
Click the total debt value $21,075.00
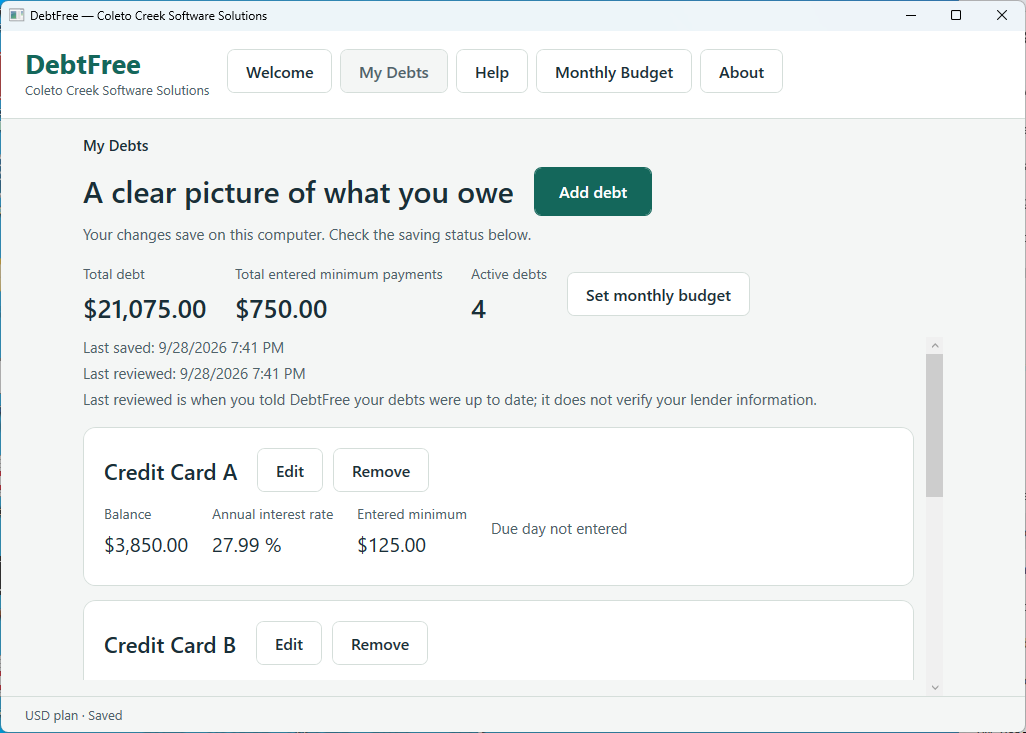coord(145,309)
